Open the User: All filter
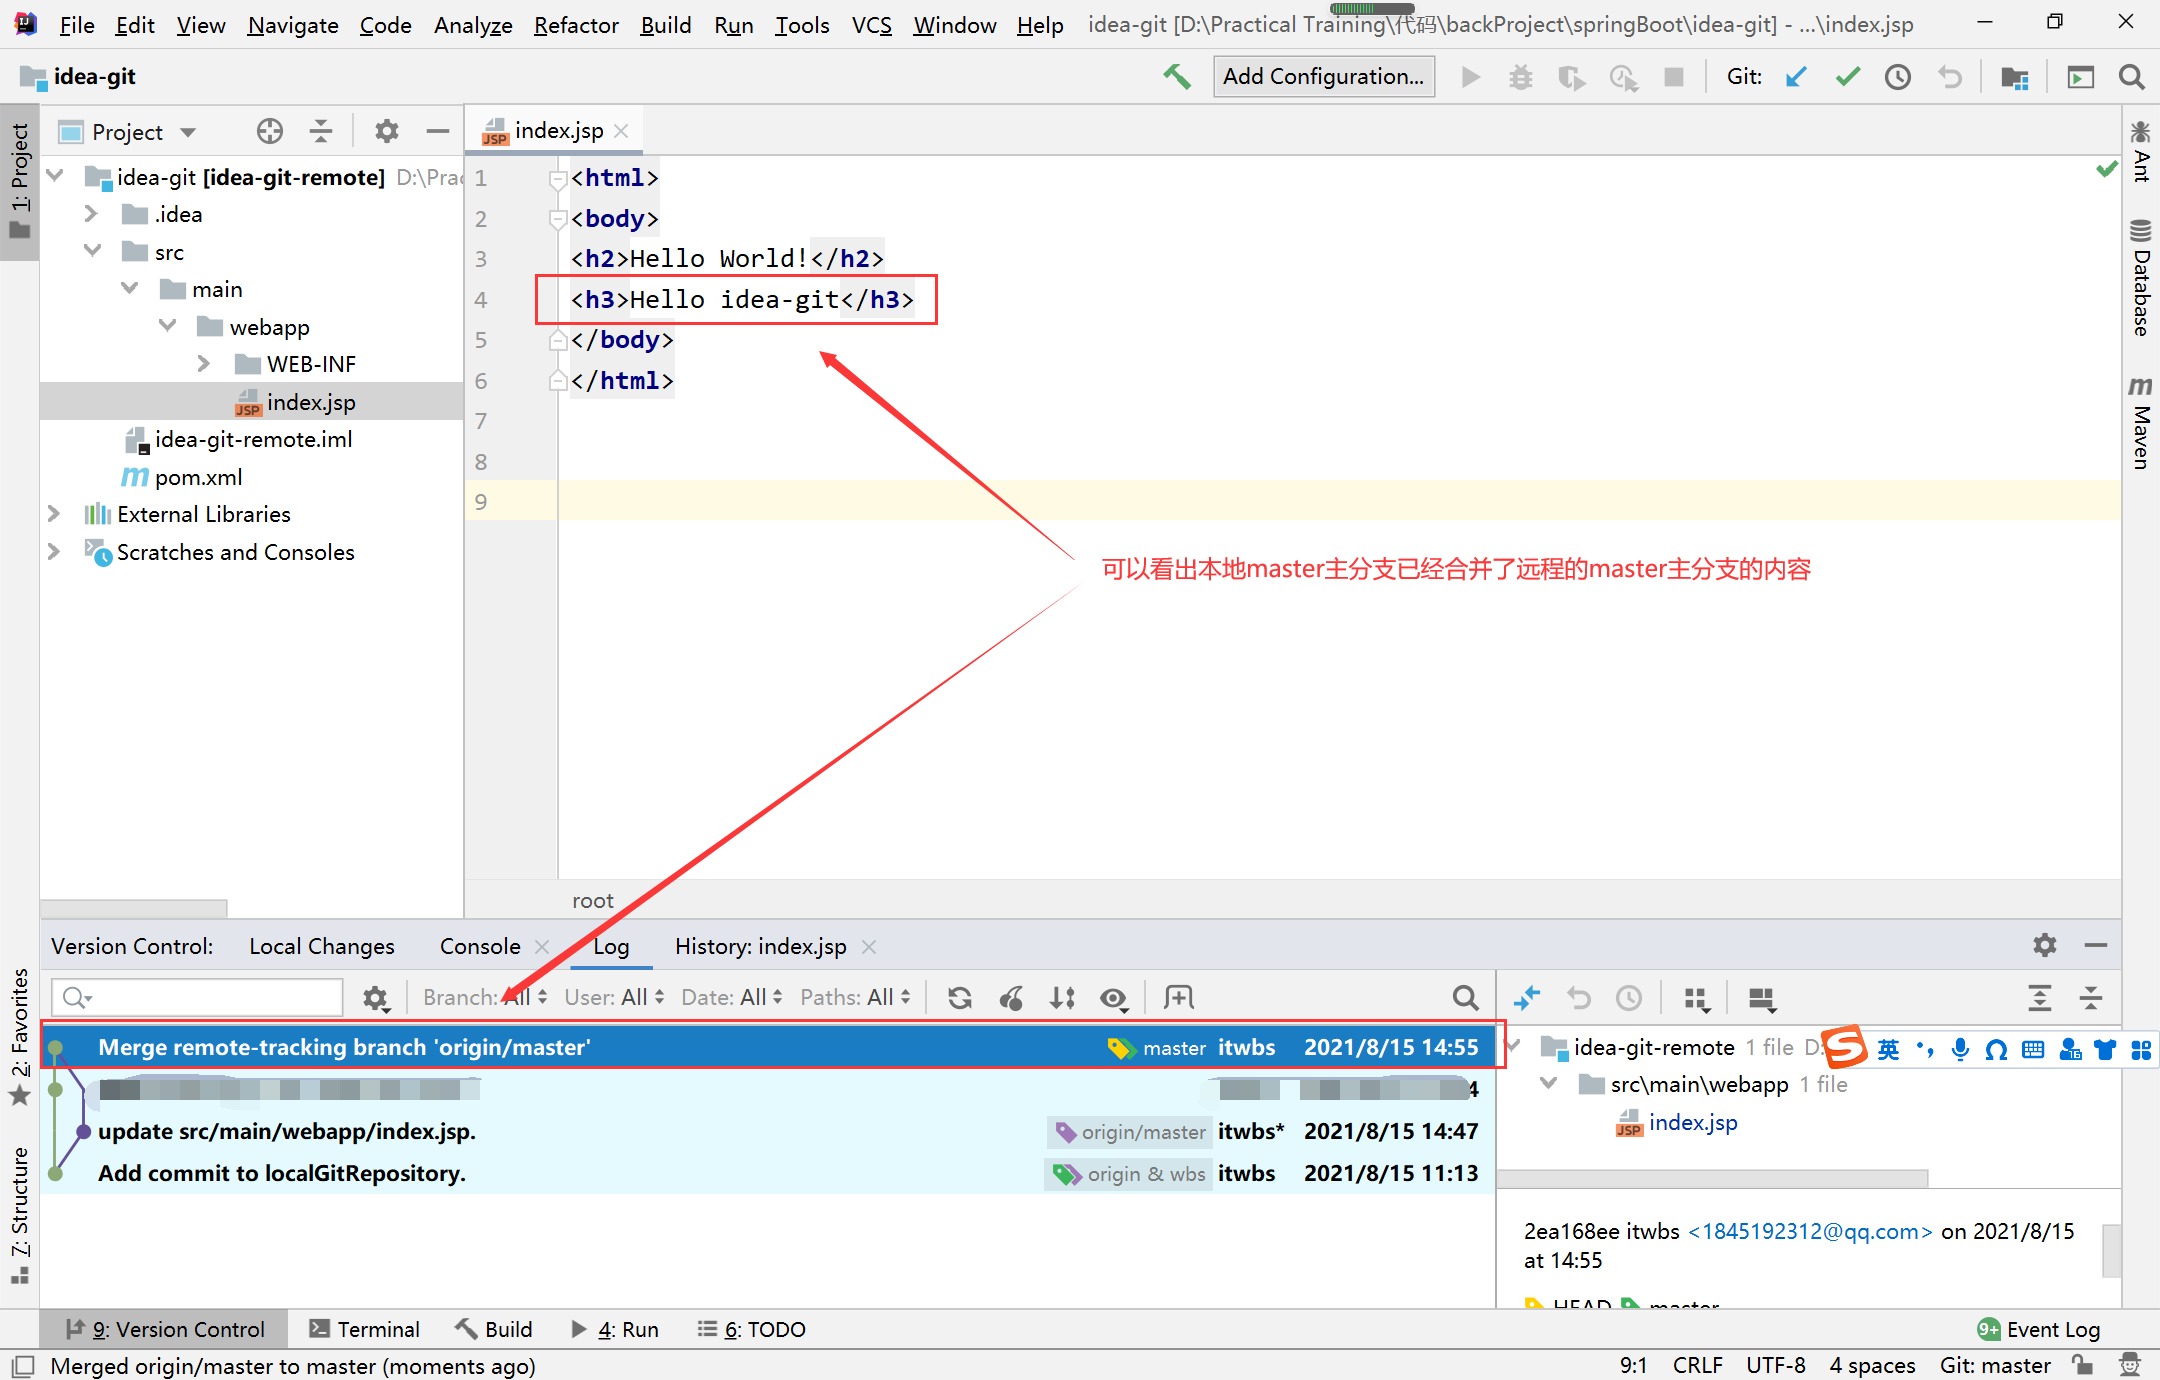 pyautogui.click(x=615, y=997)
